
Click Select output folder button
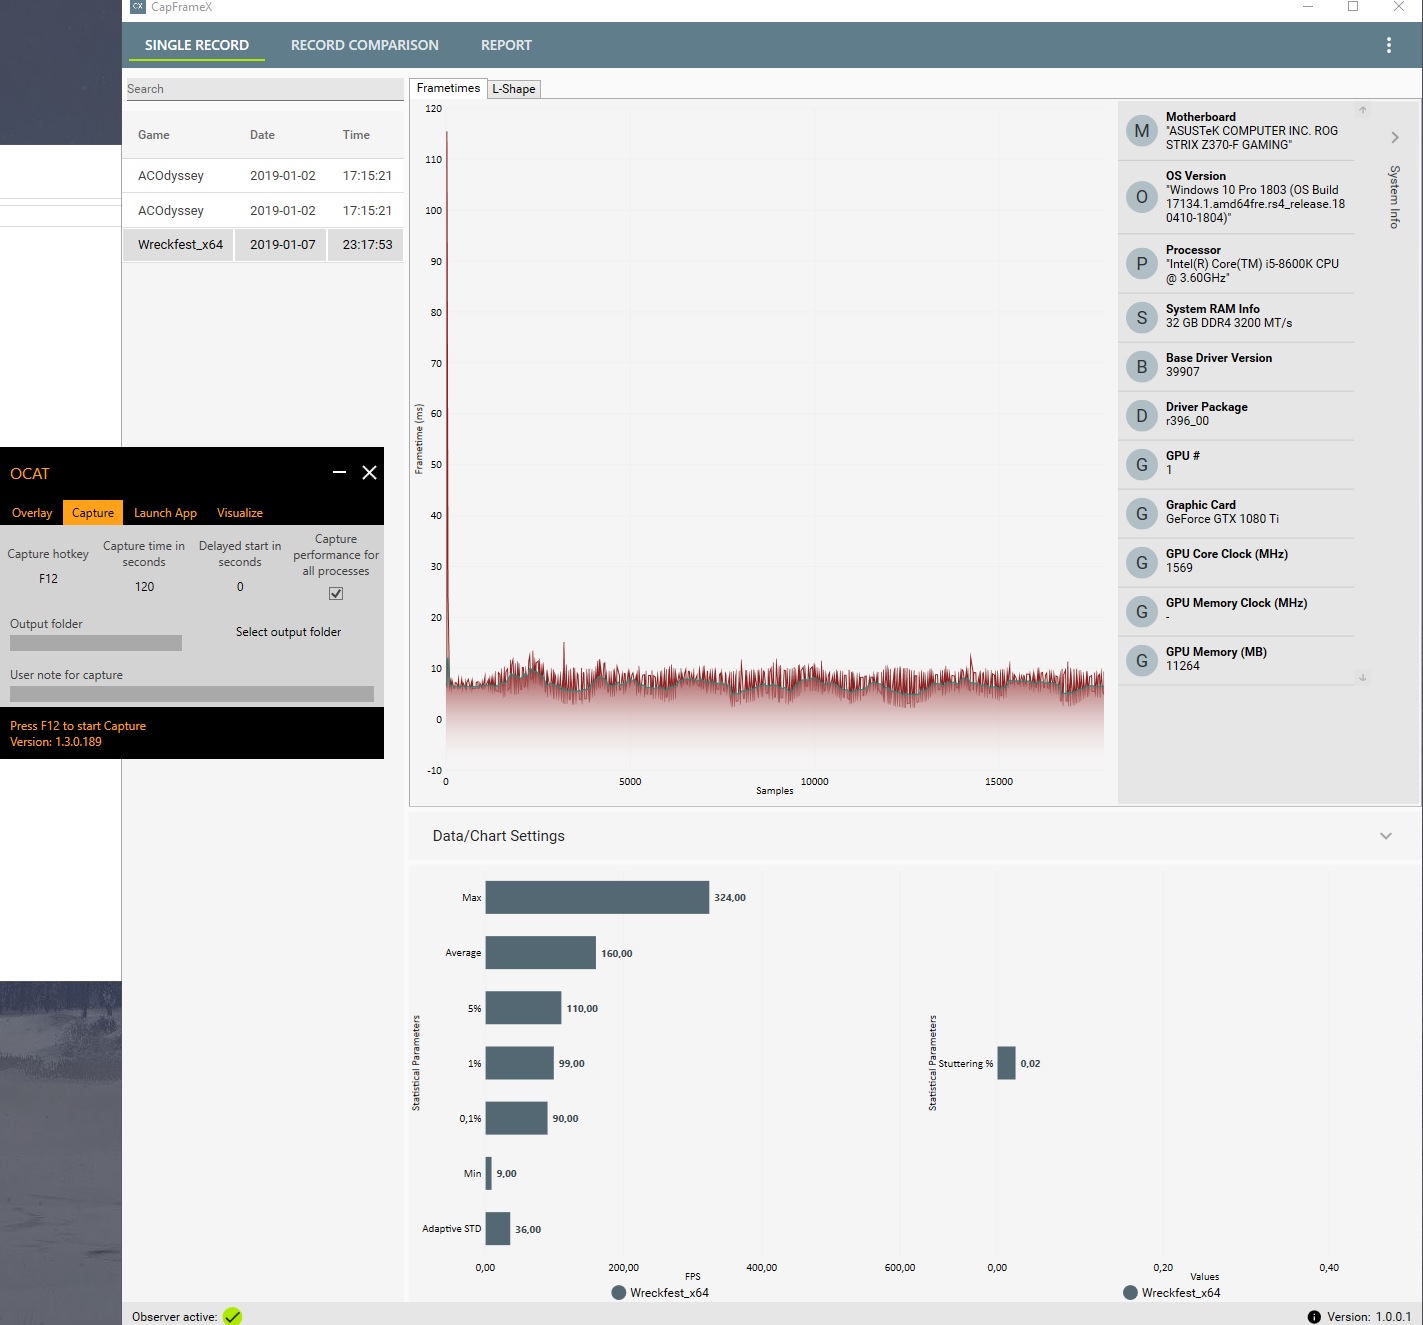pyautogui.click(x=289, y=632)
